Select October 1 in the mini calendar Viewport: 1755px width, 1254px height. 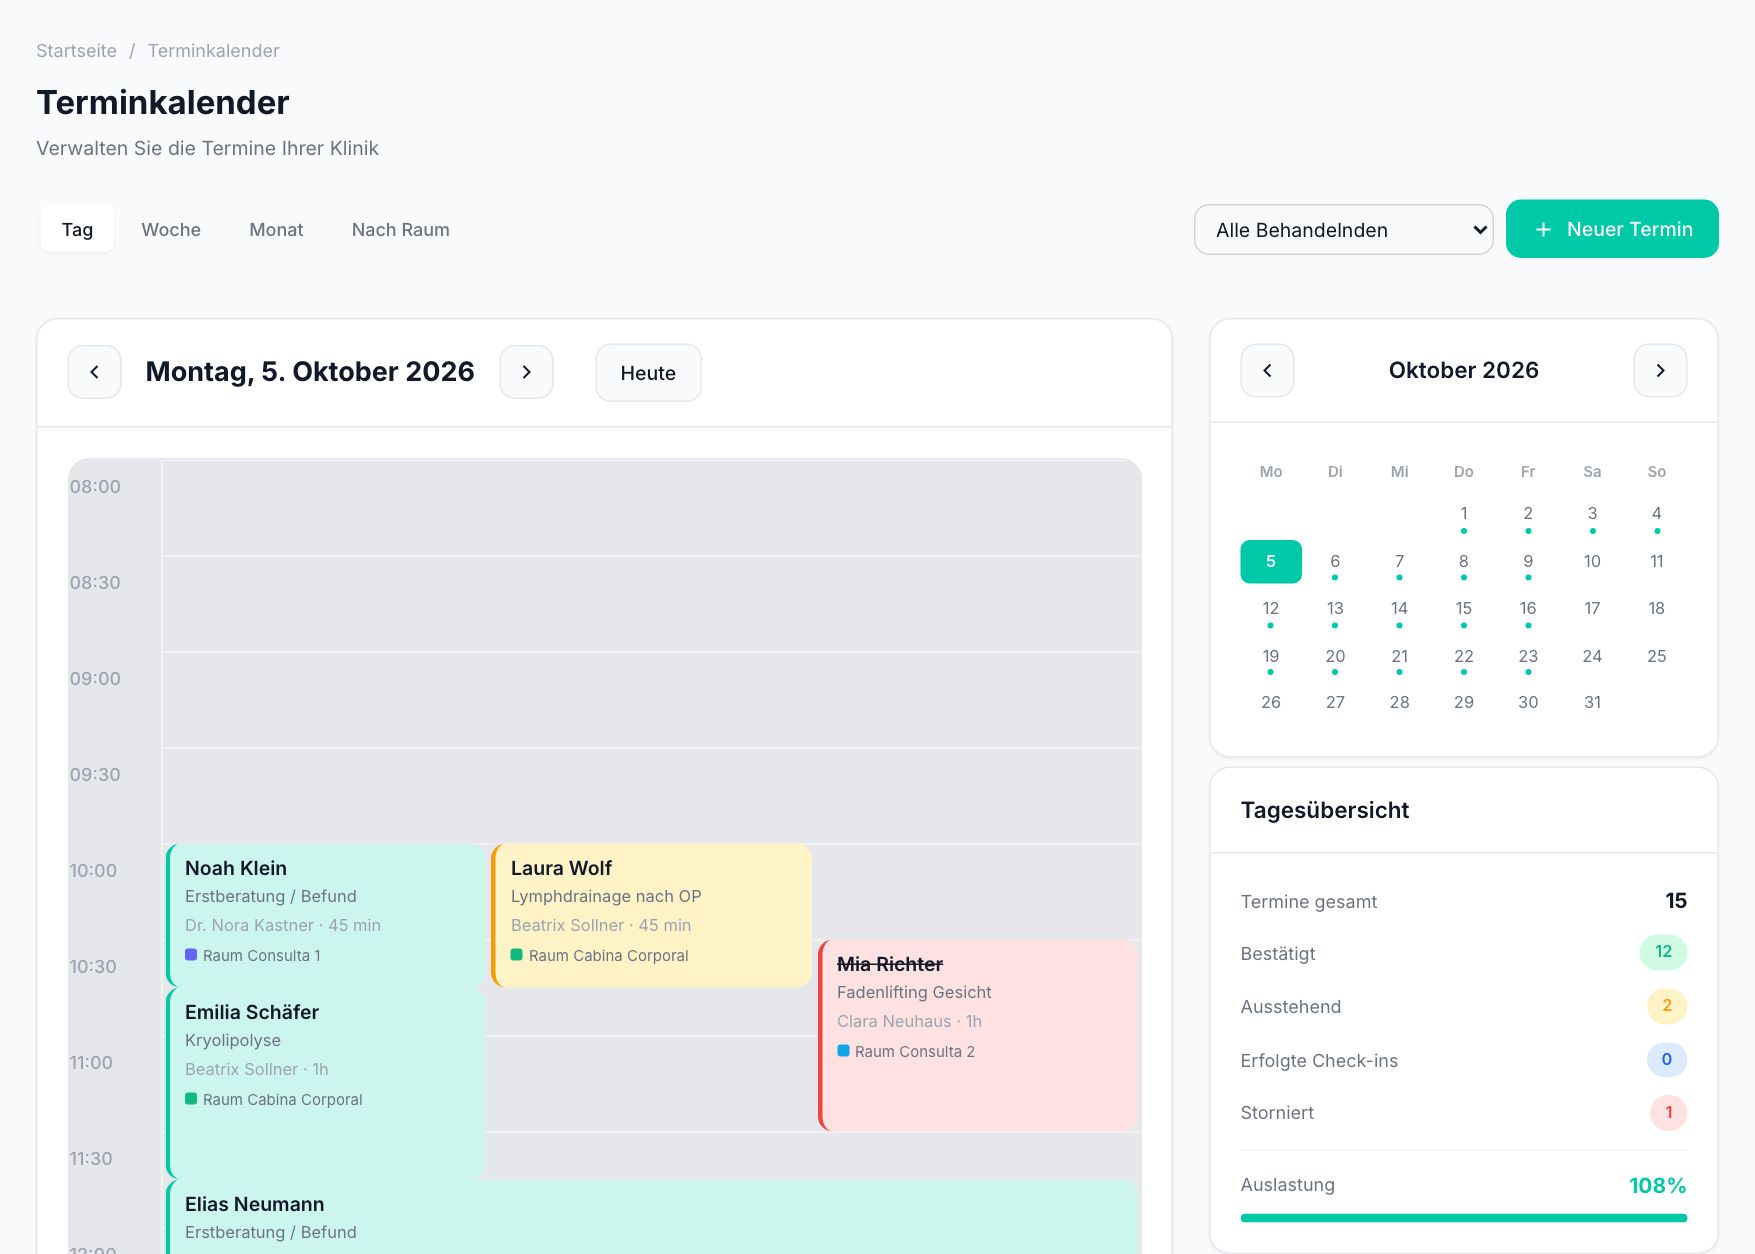pyautogui.click(x=1464, y=514)
